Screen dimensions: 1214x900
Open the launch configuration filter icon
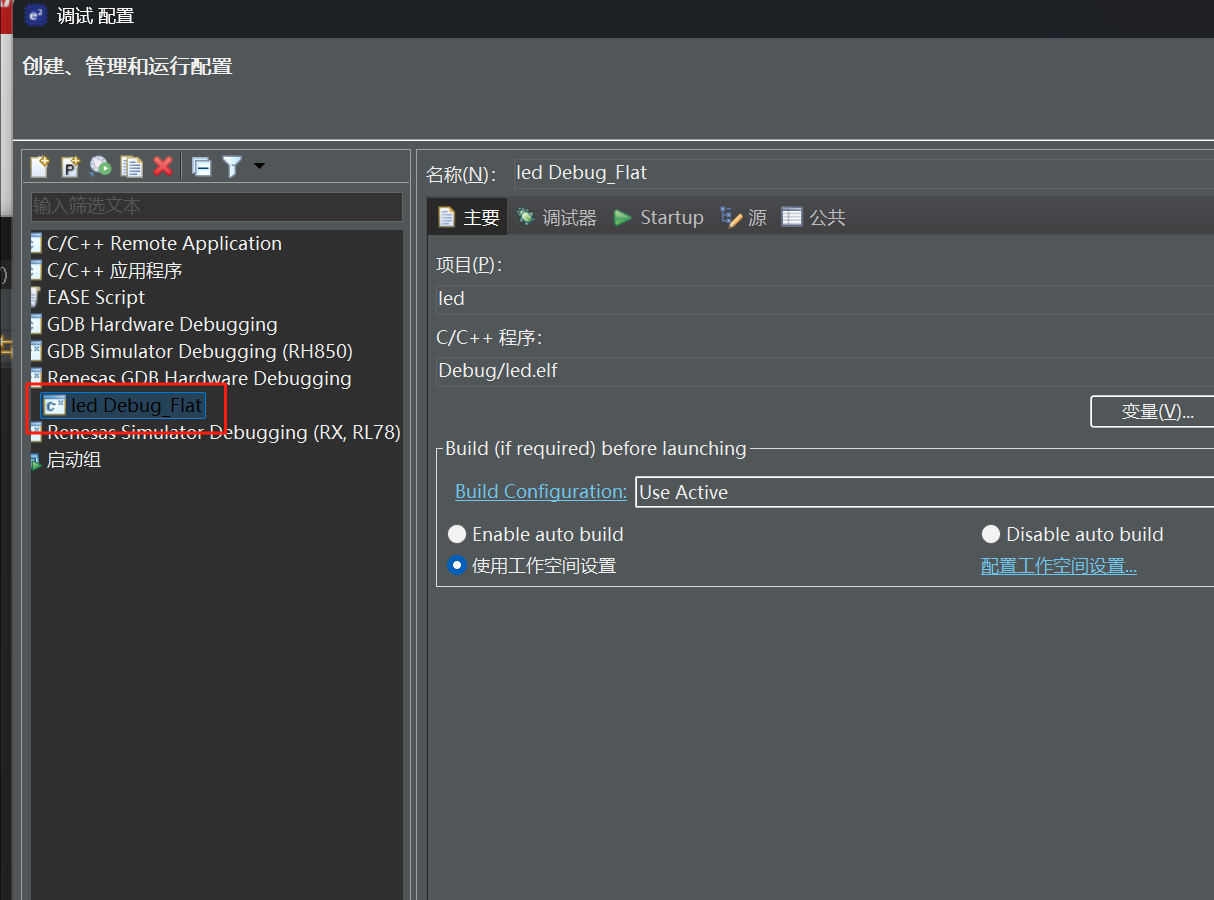point(232,167)
